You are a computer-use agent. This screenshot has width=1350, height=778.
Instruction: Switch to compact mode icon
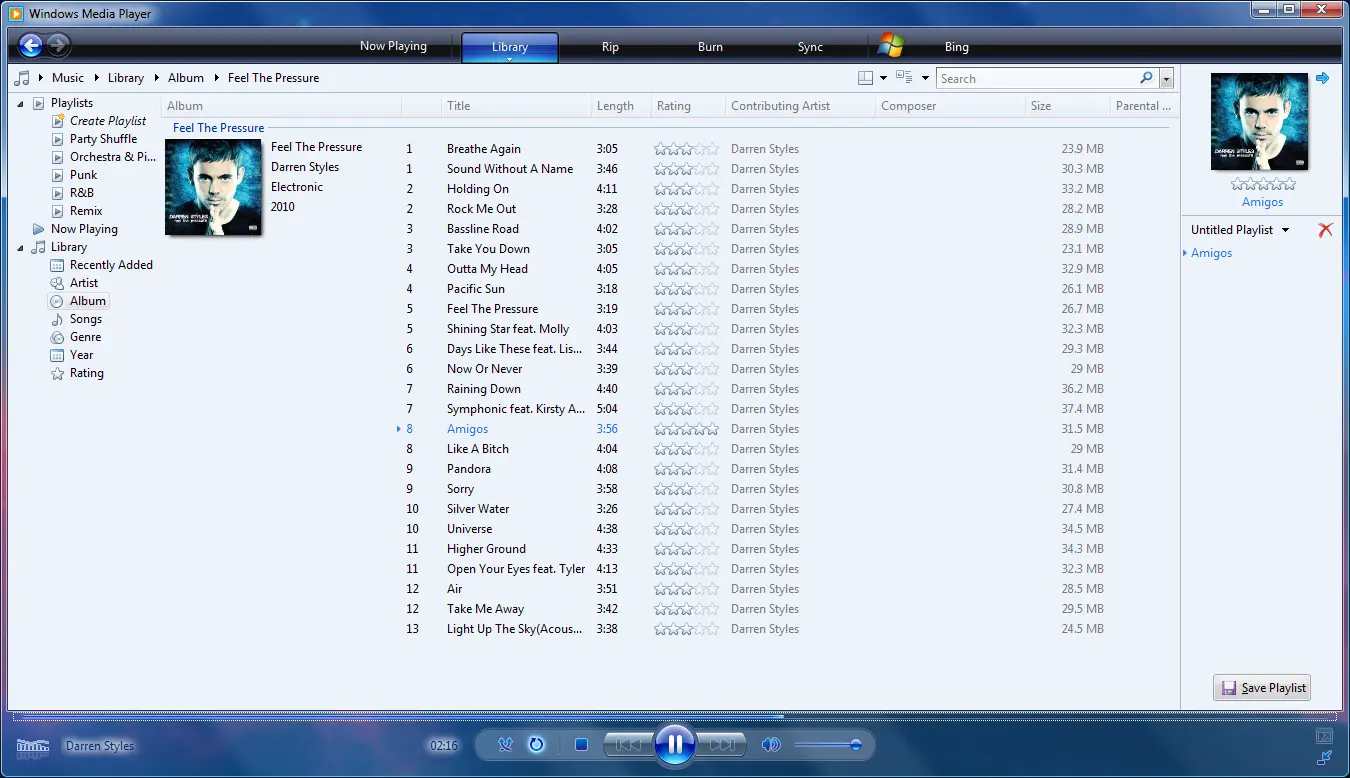tap(1324, 758)
